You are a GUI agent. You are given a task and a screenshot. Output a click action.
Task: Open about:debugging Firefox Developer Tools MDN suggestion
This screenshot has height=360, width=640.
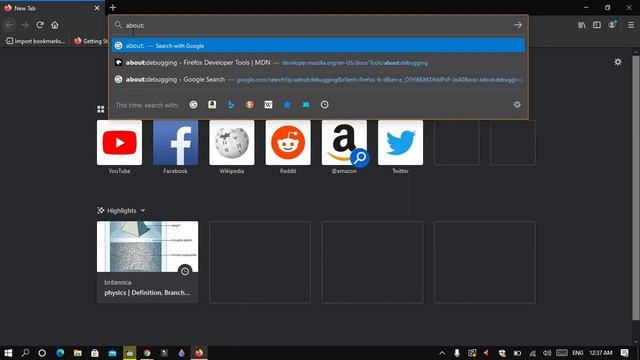tap(318, 62)
